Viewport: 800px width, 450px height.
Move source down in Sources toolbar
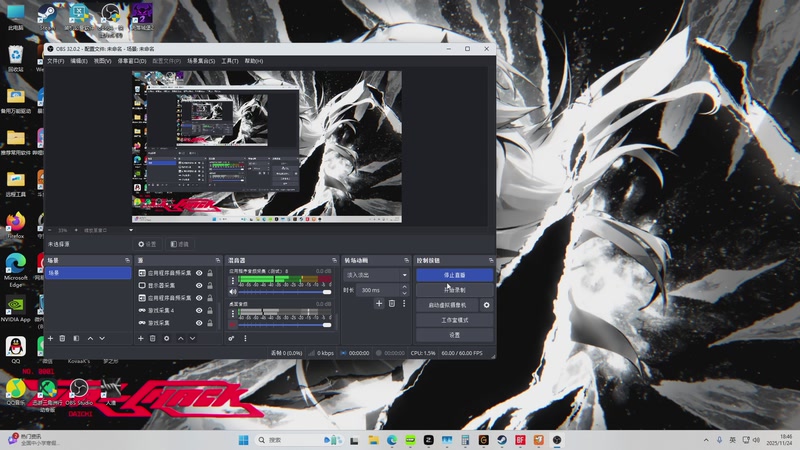[192, 338]
